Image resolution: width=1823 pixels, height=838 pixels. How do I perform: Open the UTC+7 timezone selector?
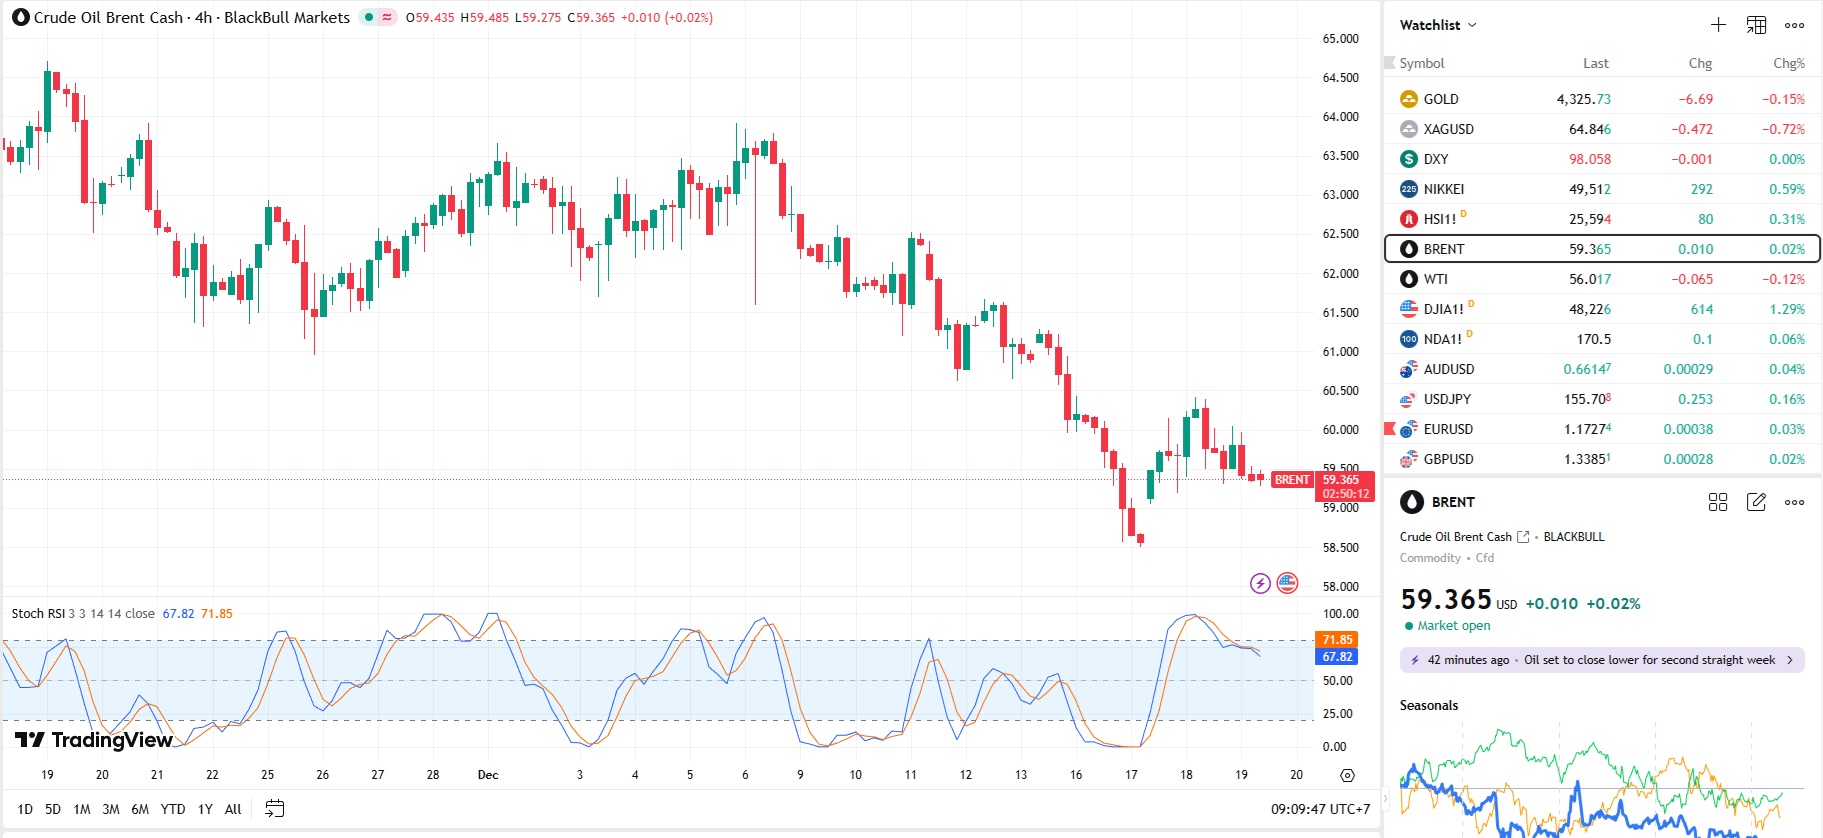pos(1320,809)
